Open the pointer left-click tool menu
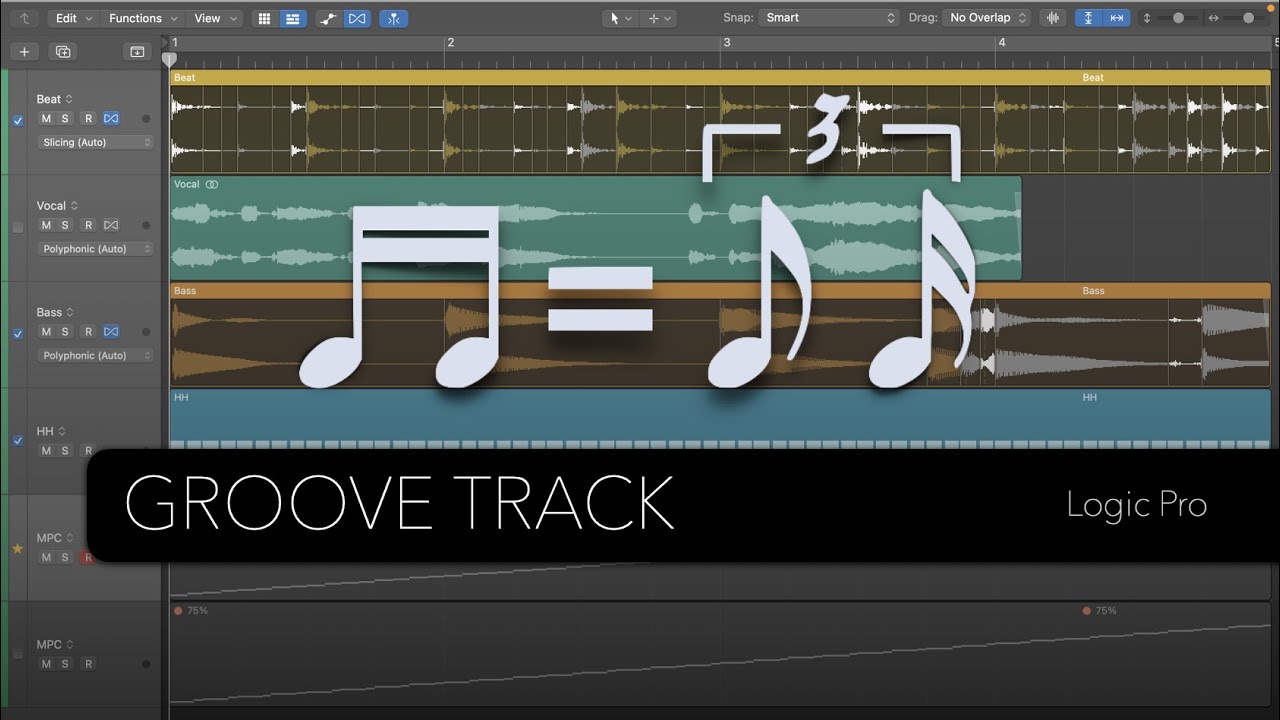 621,18
